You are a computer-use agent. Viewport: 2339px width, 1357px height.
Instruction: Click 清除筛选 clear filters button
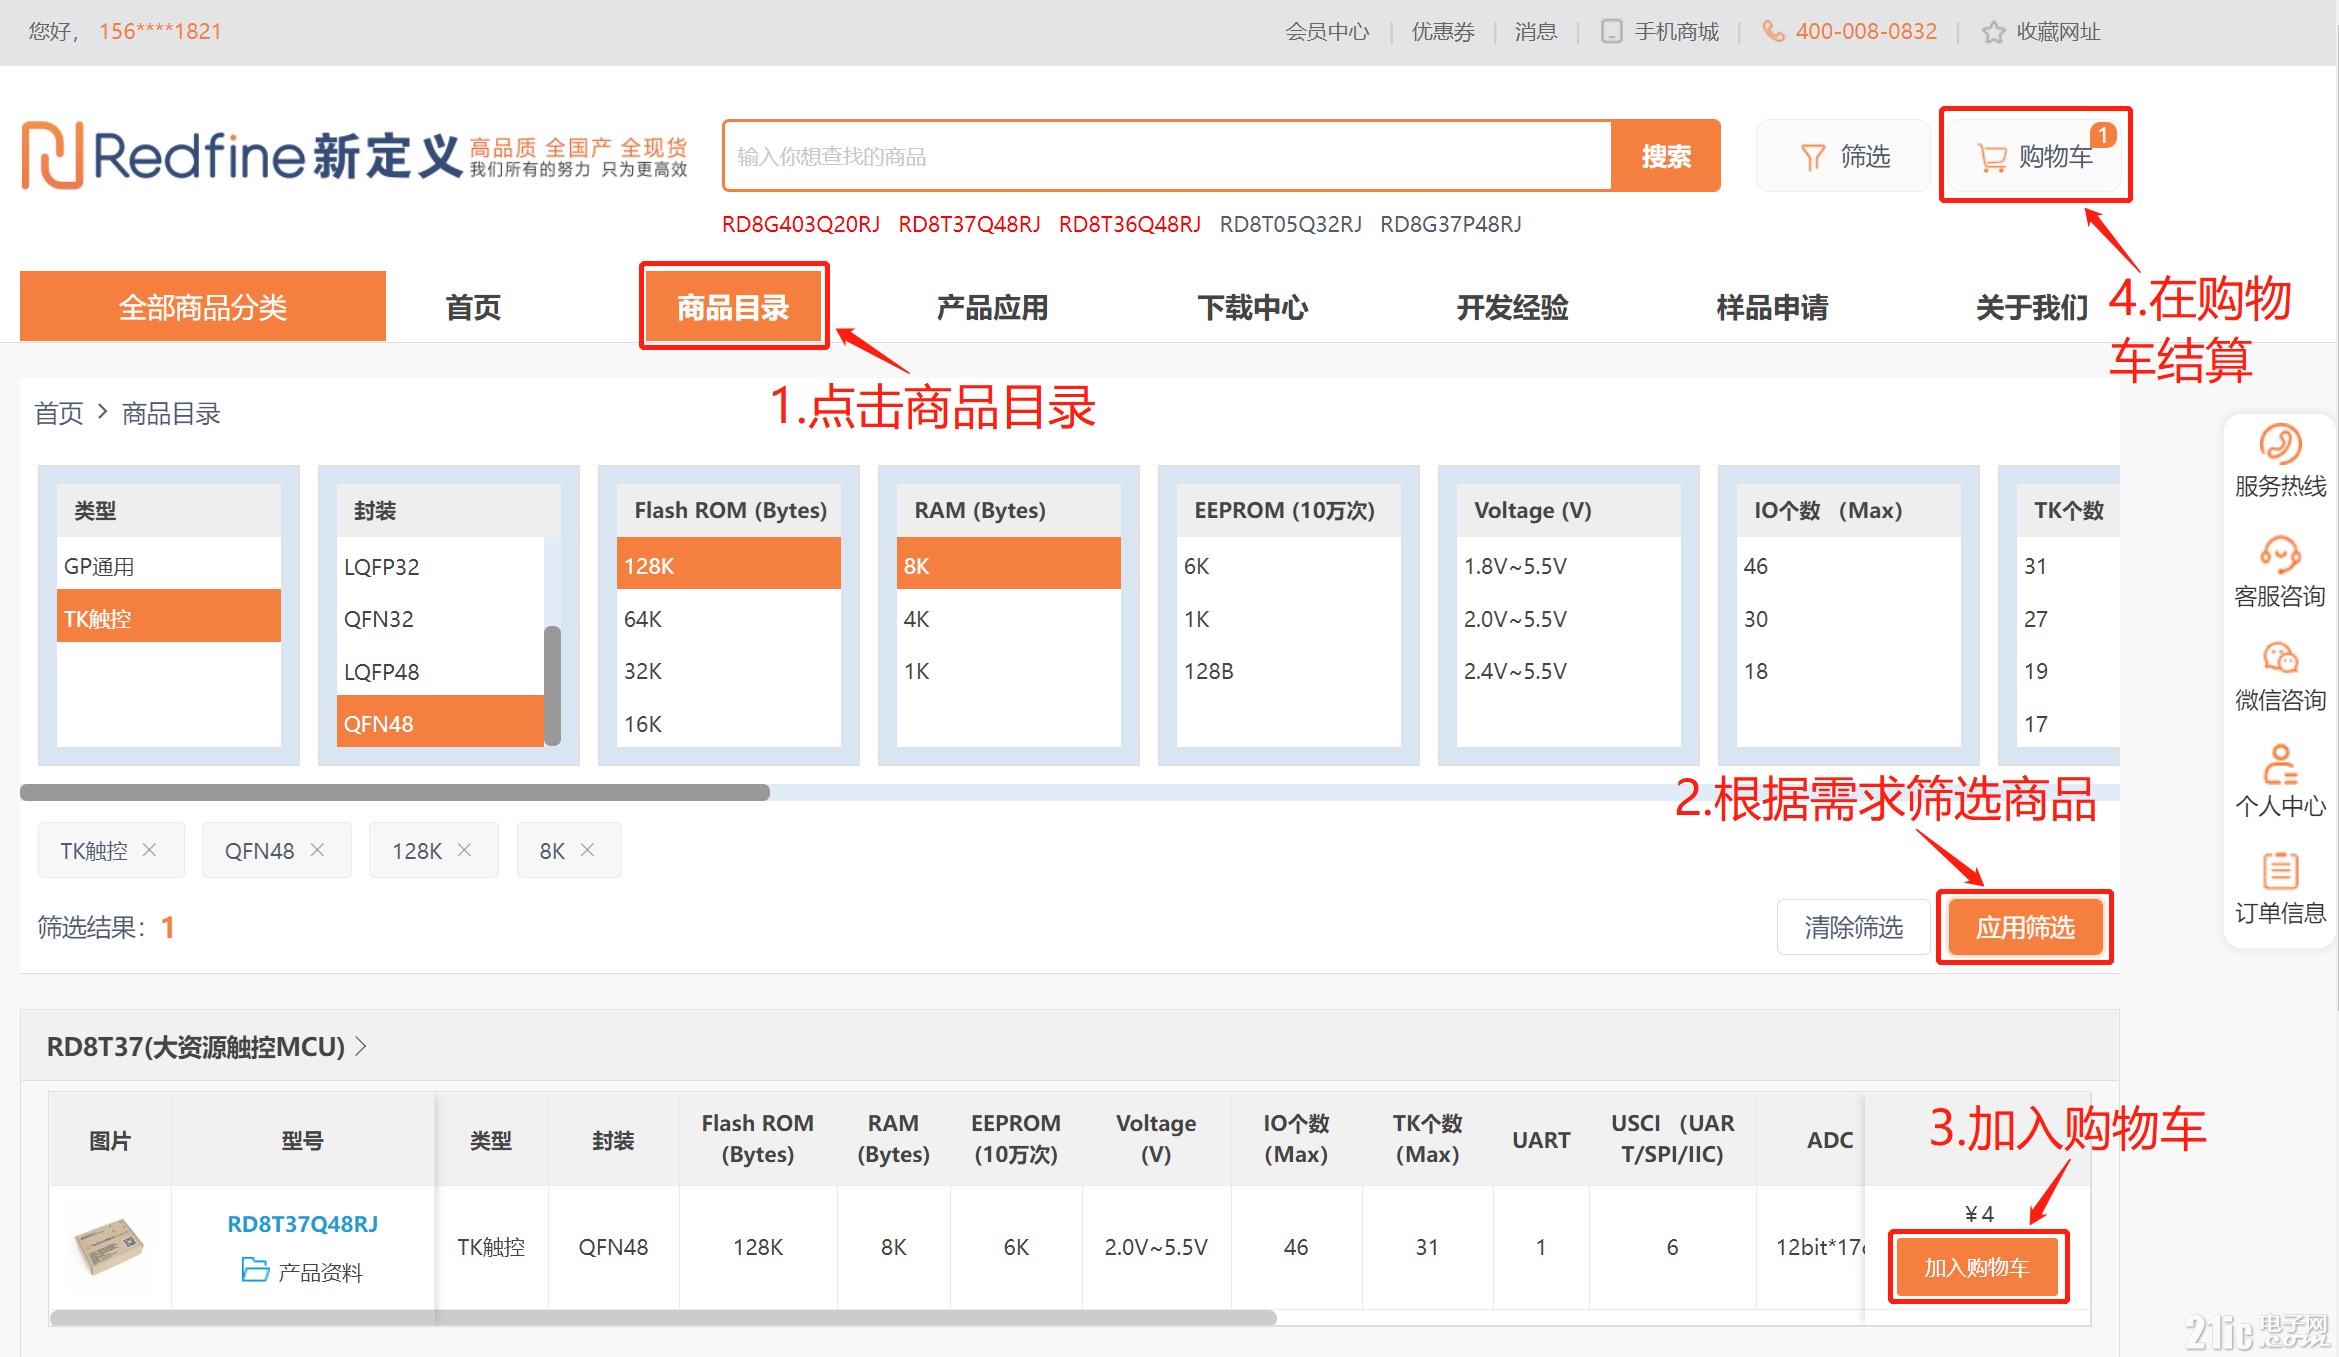(1853, 927)
